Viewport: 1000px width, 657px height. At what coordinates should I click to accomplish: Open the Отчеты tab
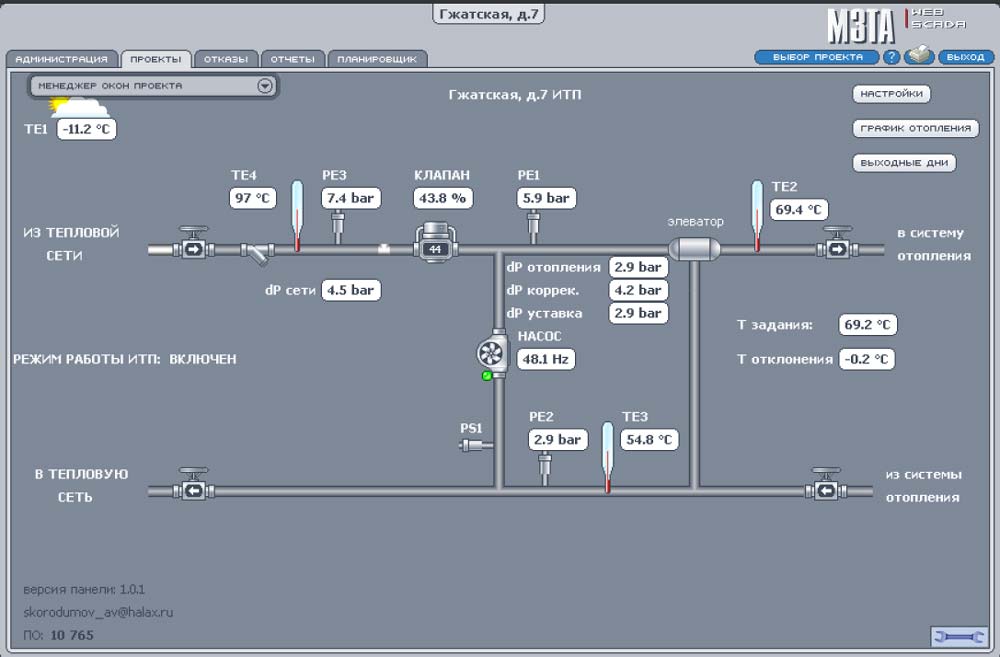[293, 59]
